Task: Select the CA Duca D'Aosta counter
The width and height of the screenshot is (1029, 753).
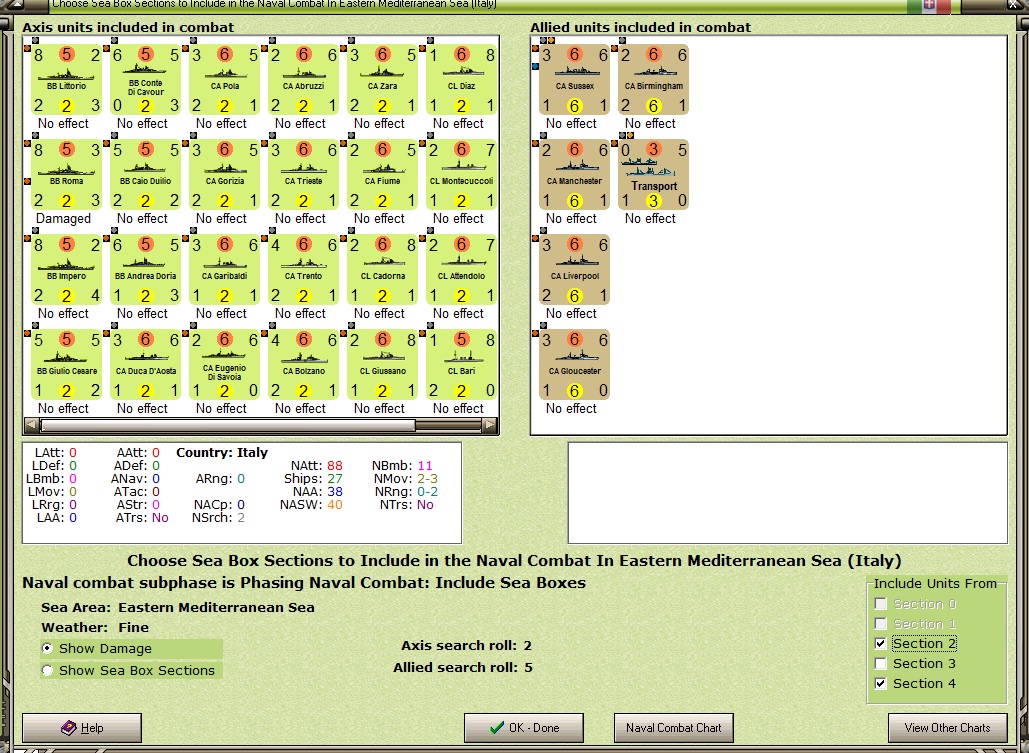Action: 145,365
